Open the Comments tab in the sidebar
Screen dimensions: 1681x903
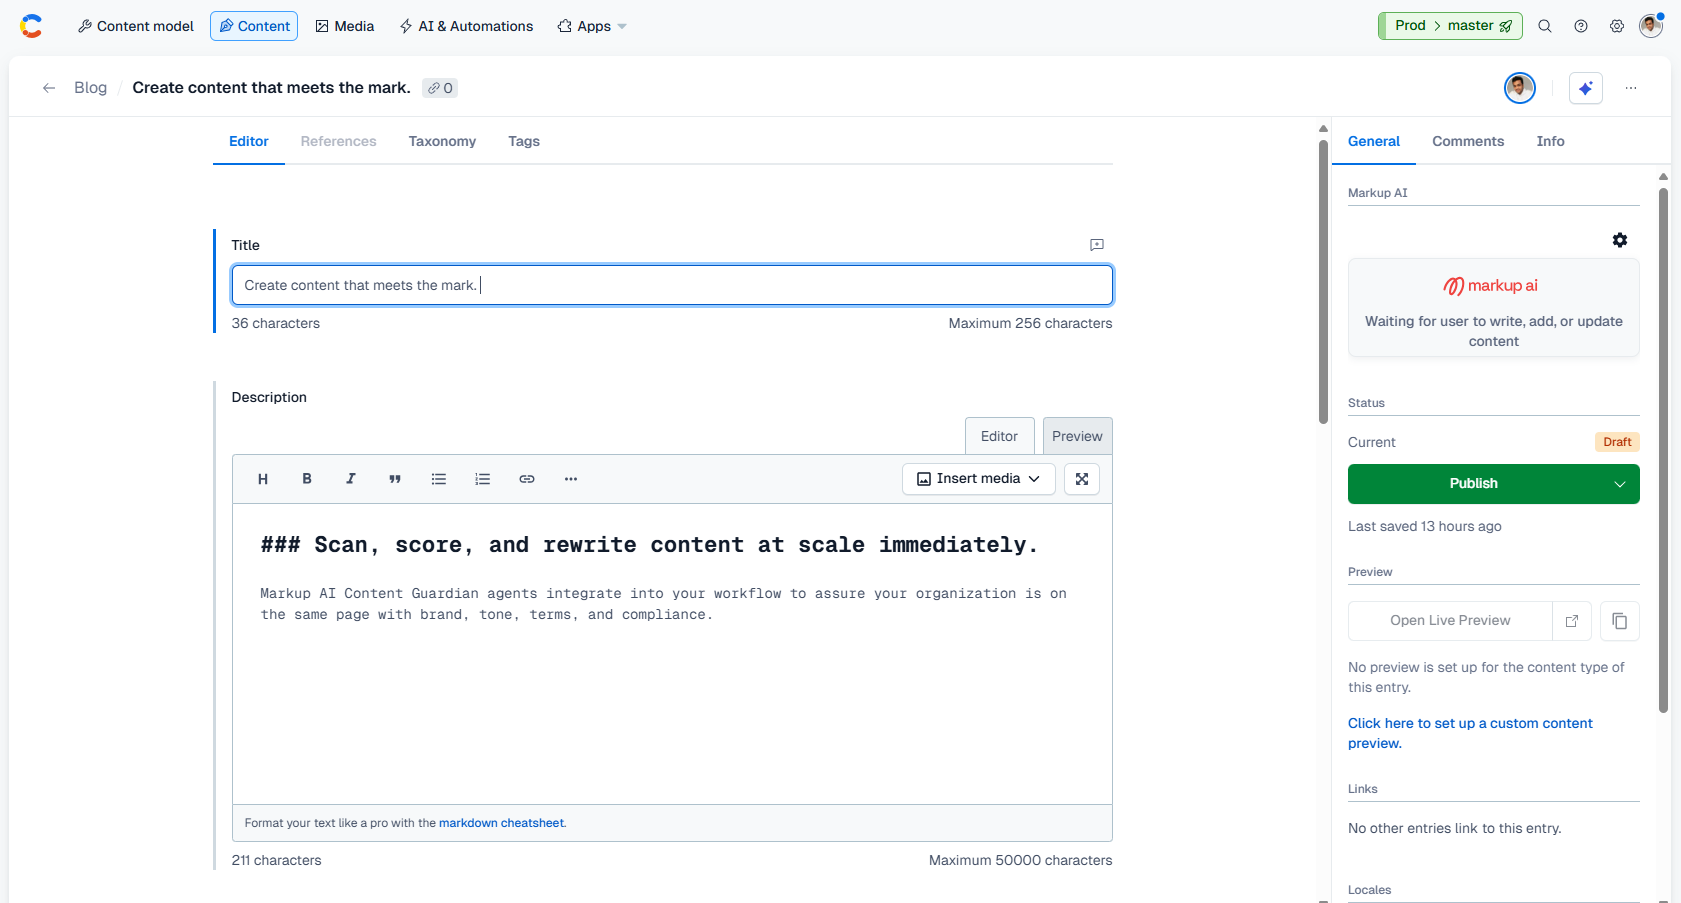1468,141
